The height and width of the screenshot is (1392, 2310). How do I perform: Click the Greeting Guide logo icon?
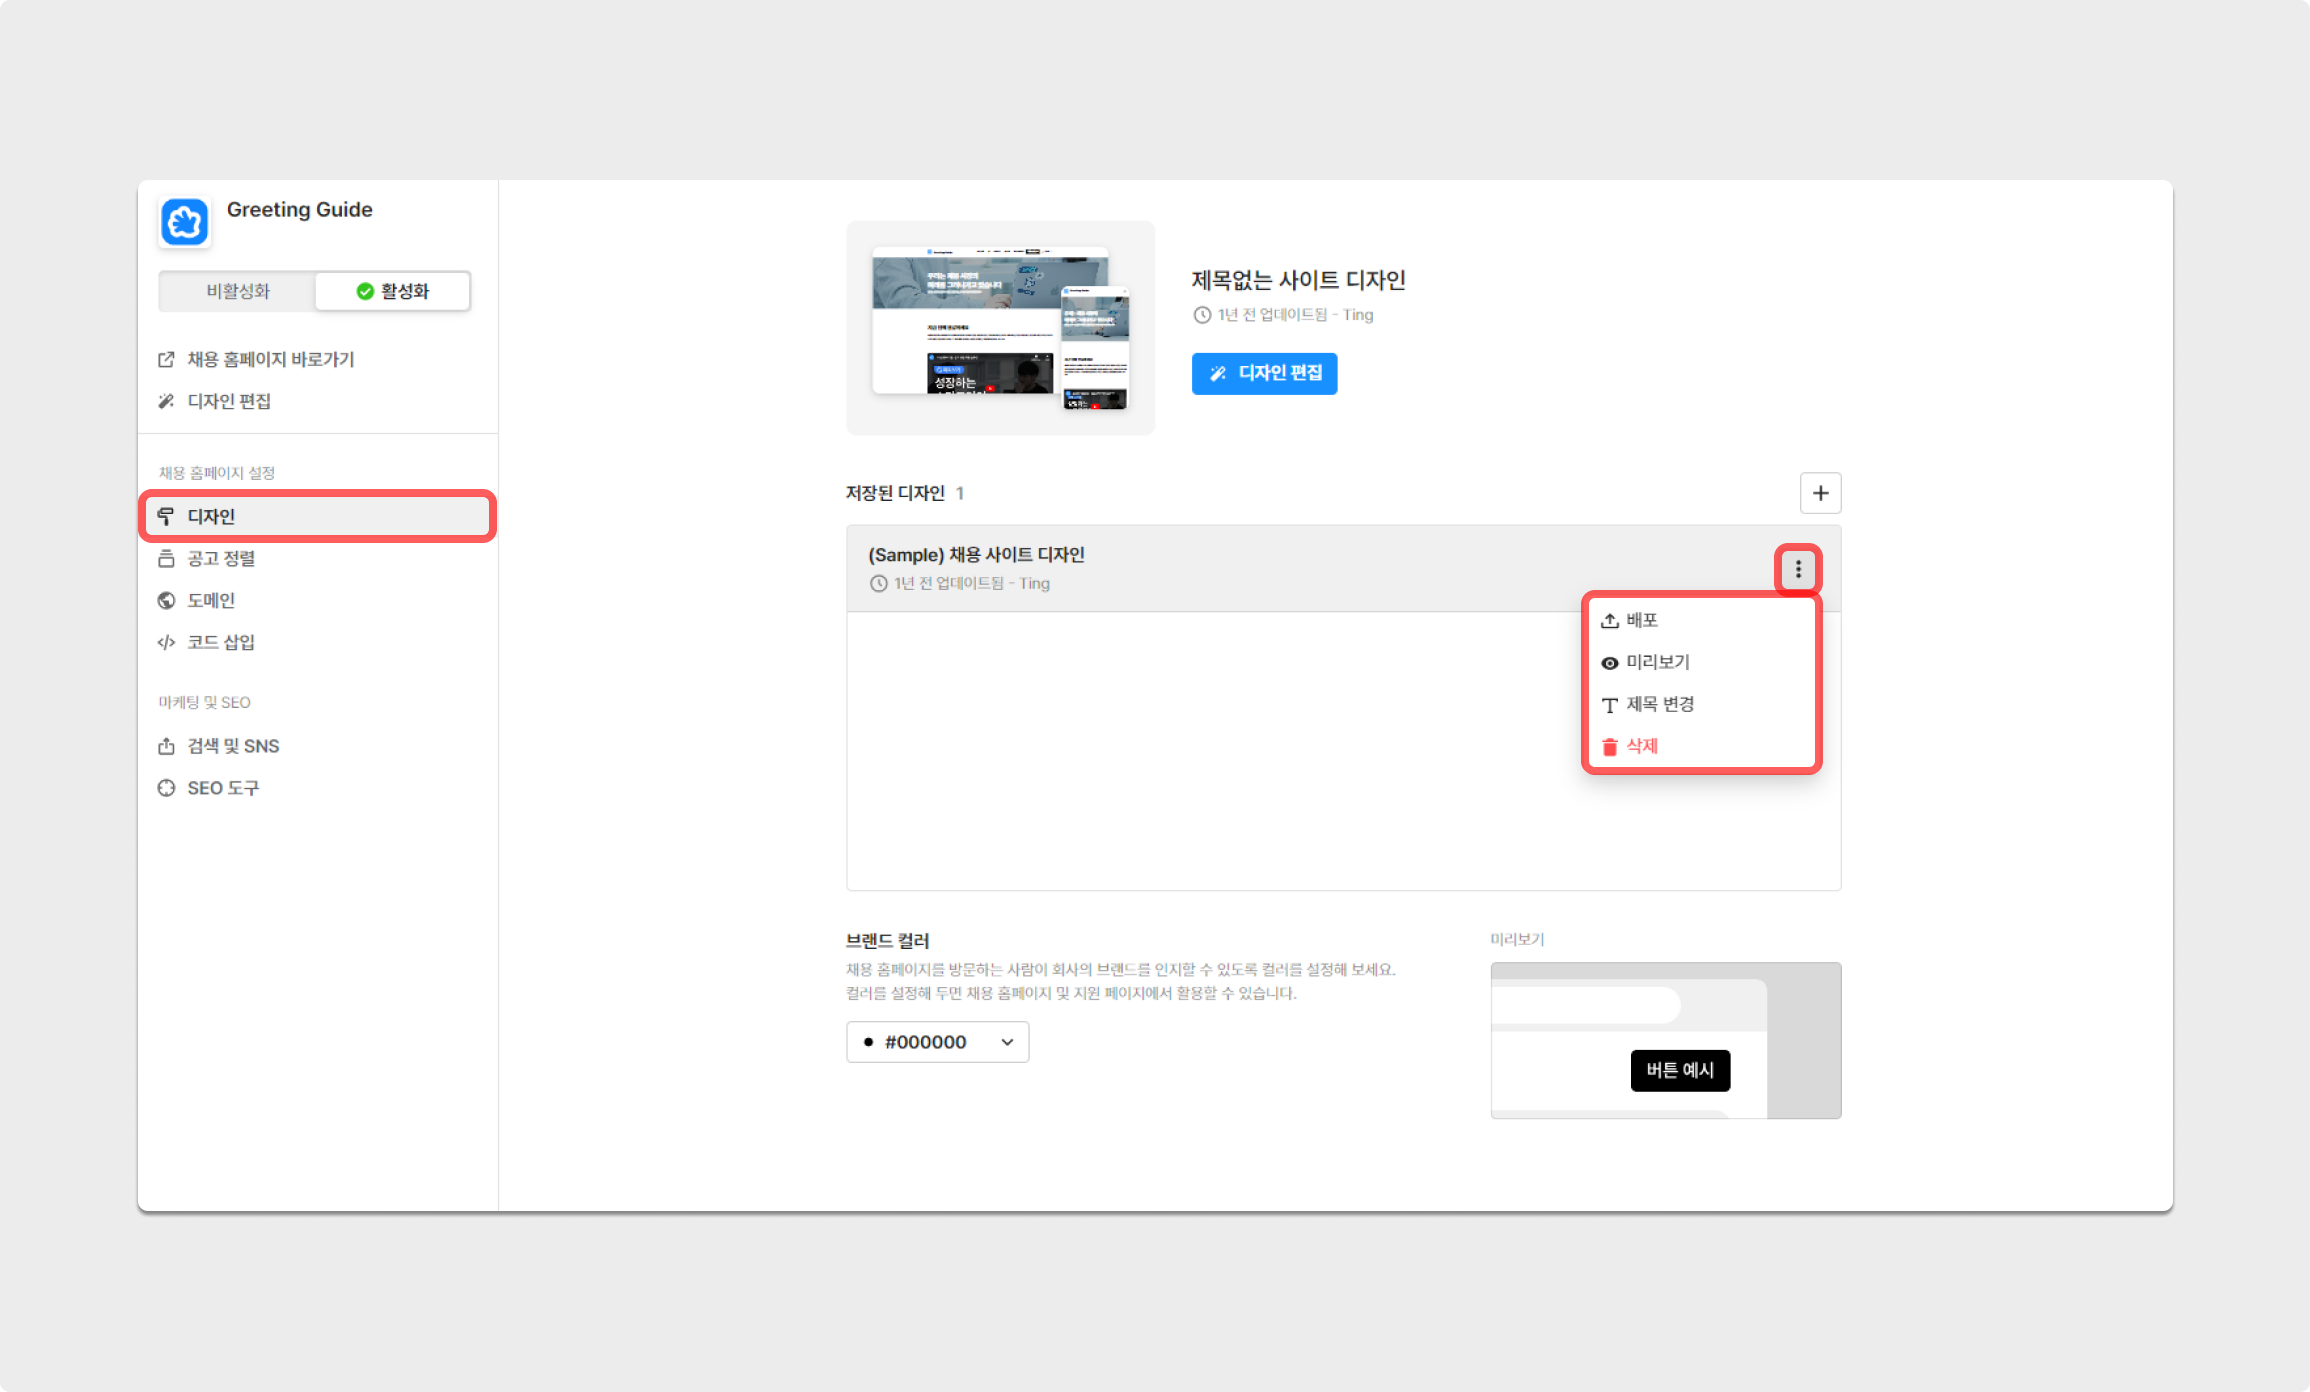[x=185, y=221]
